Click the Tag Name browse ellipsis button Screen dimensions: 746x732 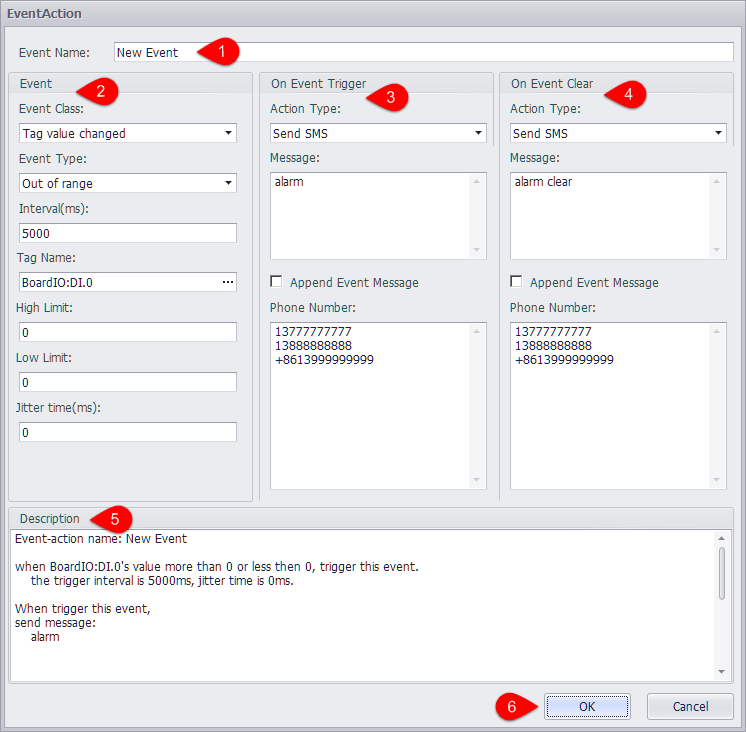228,283
